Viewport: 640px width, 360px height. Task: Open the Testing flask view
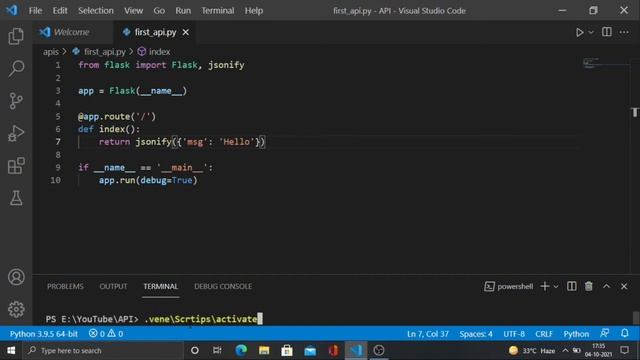click(16, 198)
